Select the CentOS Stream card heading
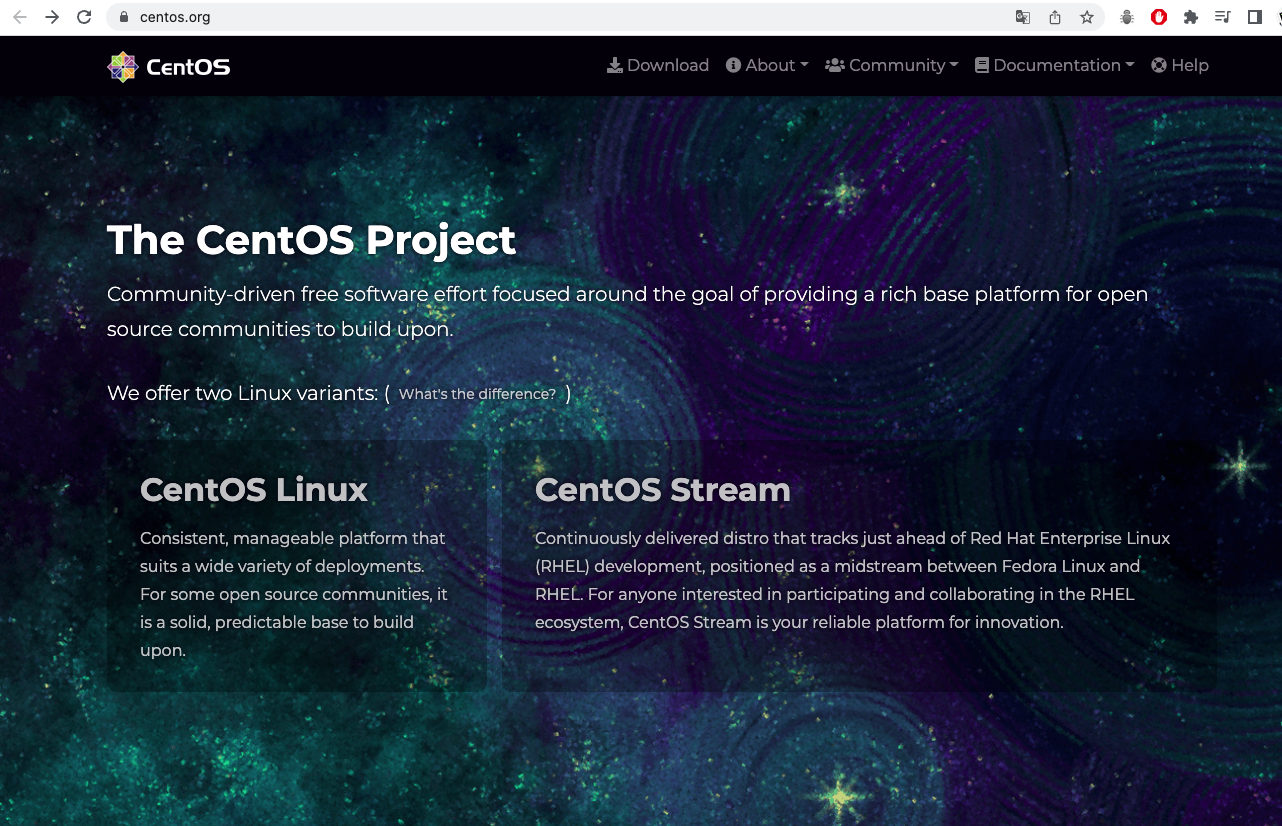Viewport: 1282px width, 826px height. pyautogui.click(x=663, y=490)
